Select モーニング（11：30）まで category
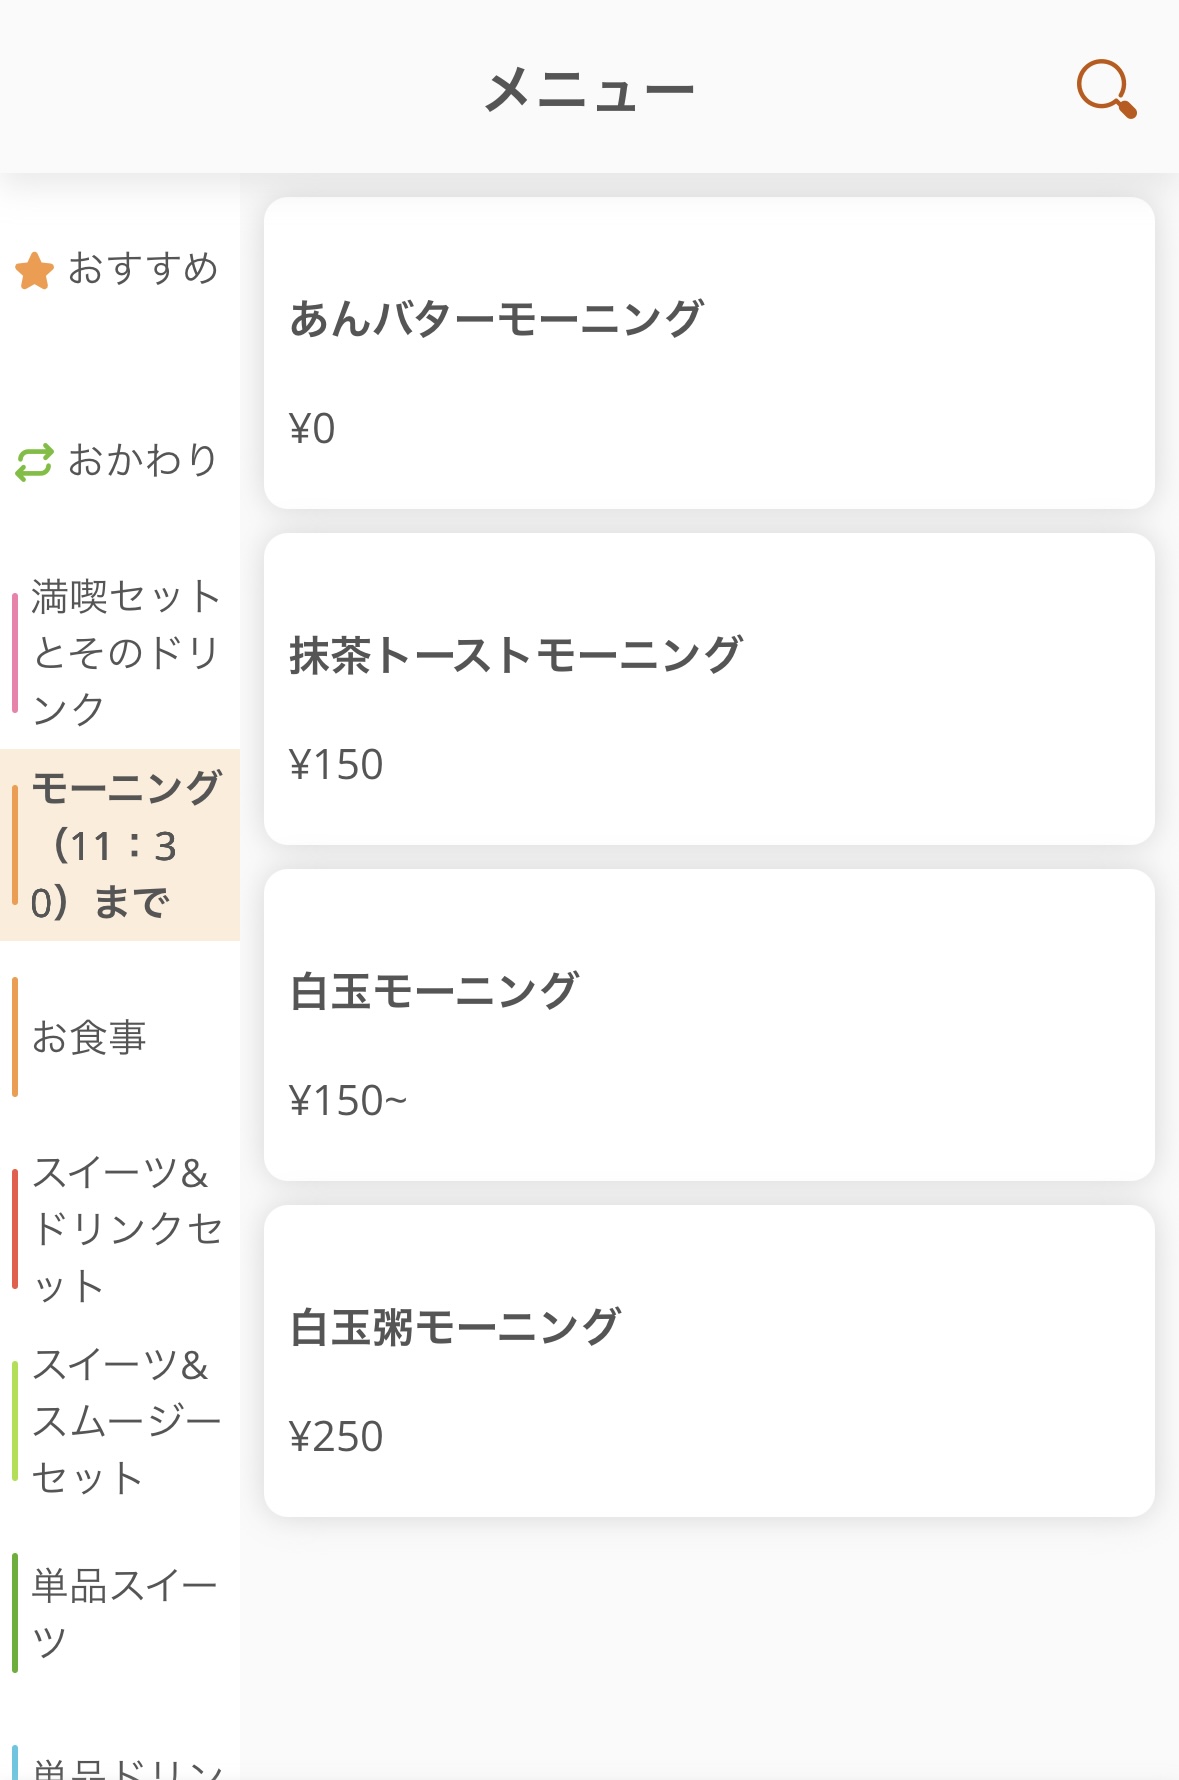 (120, 845)
